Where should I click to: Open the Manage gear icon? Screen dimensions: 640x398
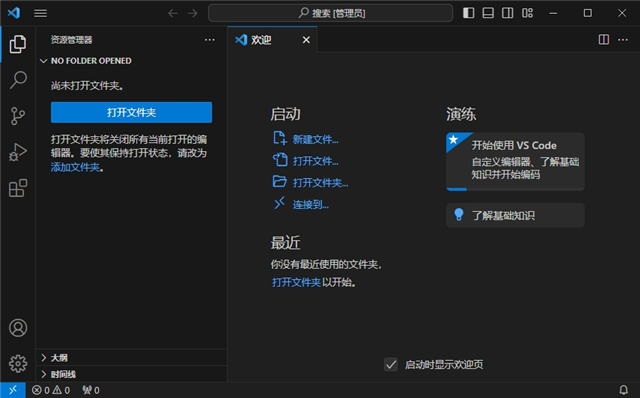tap(18, 363)
